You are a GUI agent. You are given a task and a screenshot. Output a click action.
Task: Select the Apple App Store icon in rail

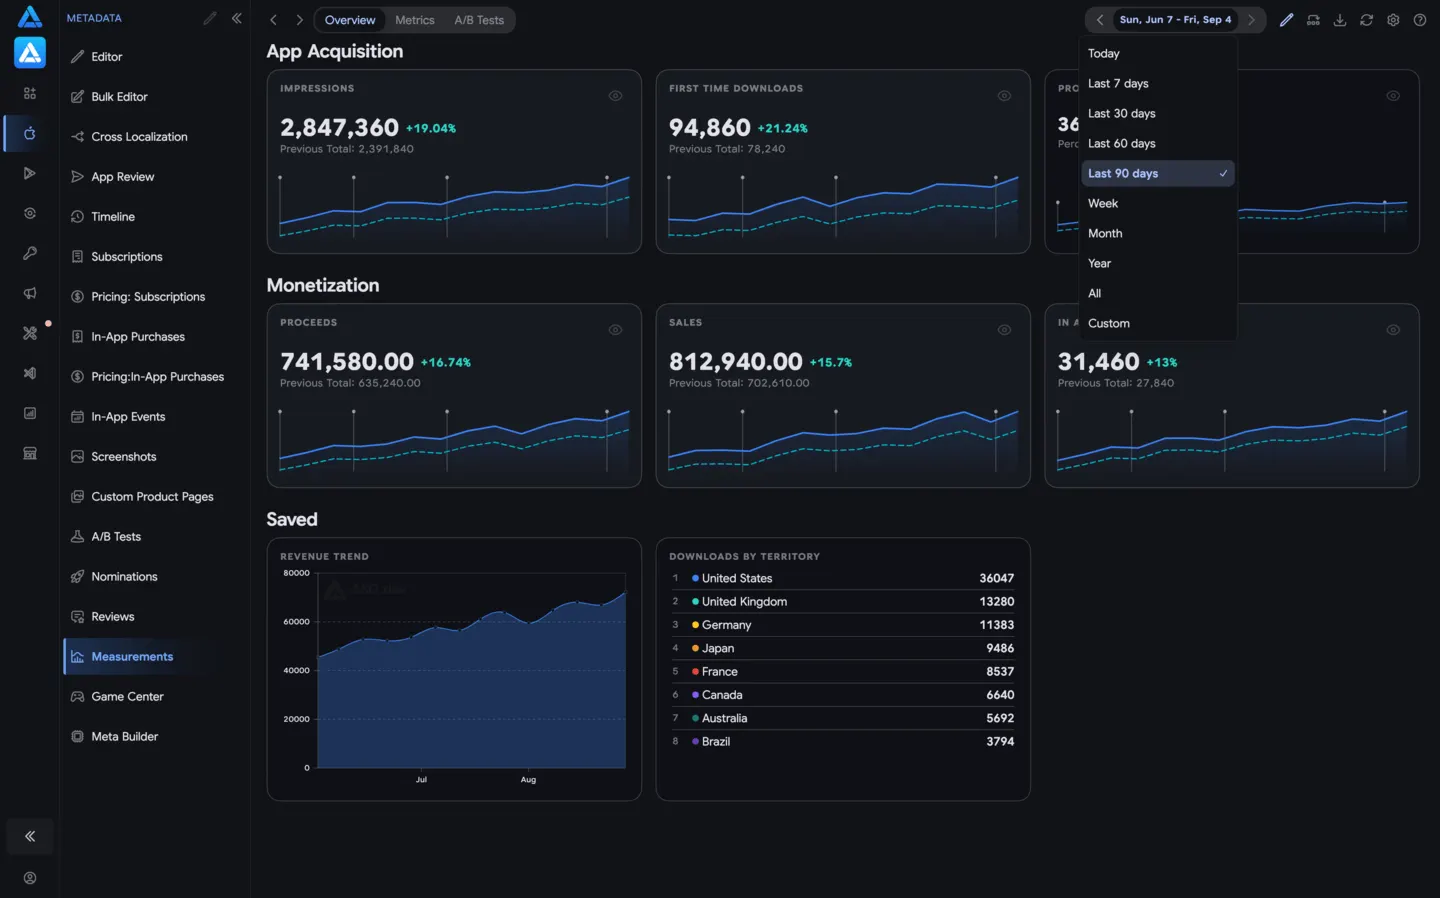point(30,133)
